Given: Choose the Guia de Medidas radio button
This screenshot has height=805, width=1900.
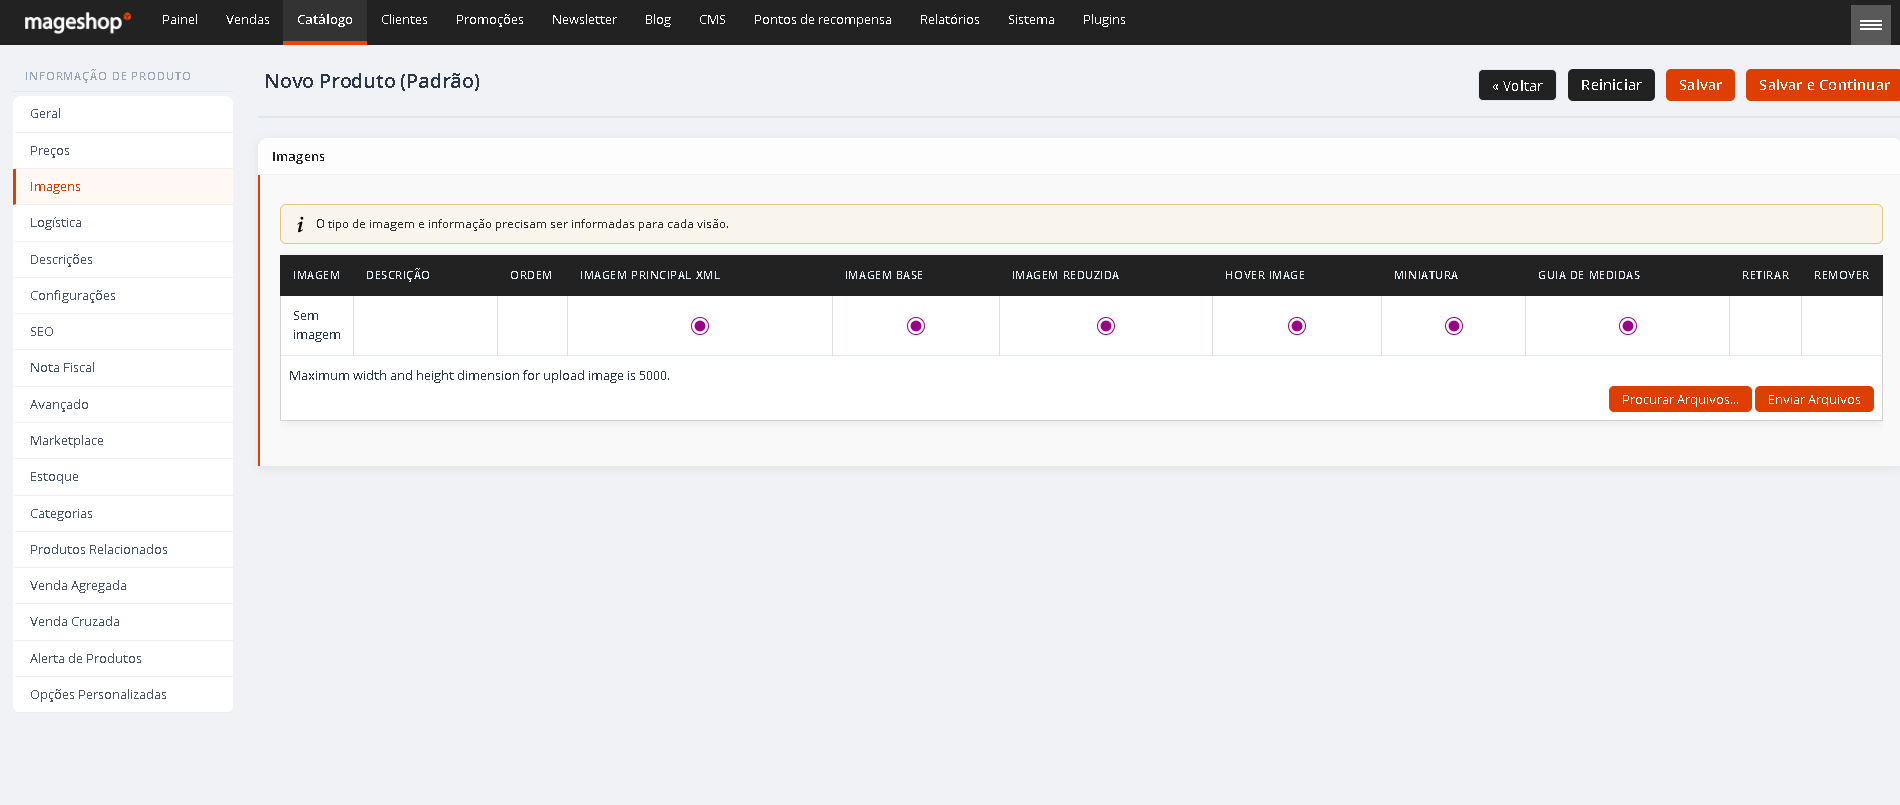Looking at the screenshot, I should pos(1628,326).
